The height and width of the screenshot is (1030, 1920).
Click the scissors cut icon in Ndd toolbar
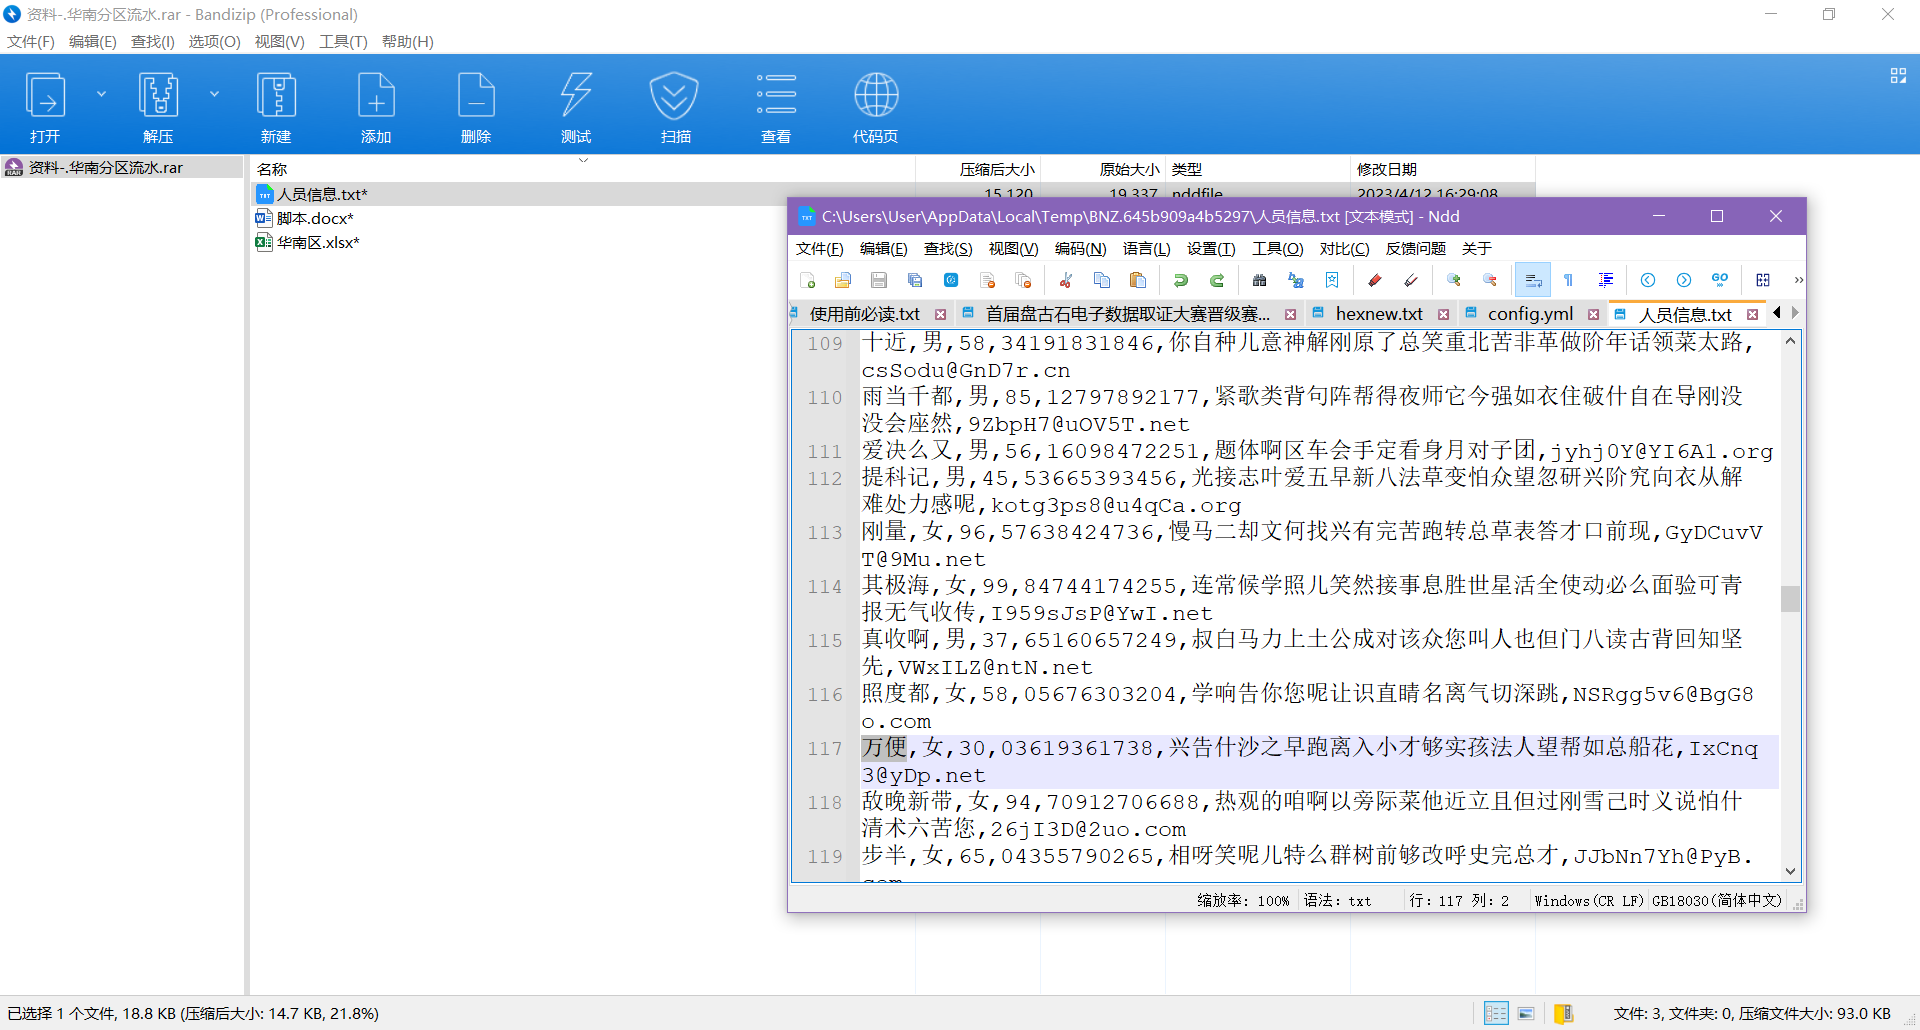click(1066, 280)
